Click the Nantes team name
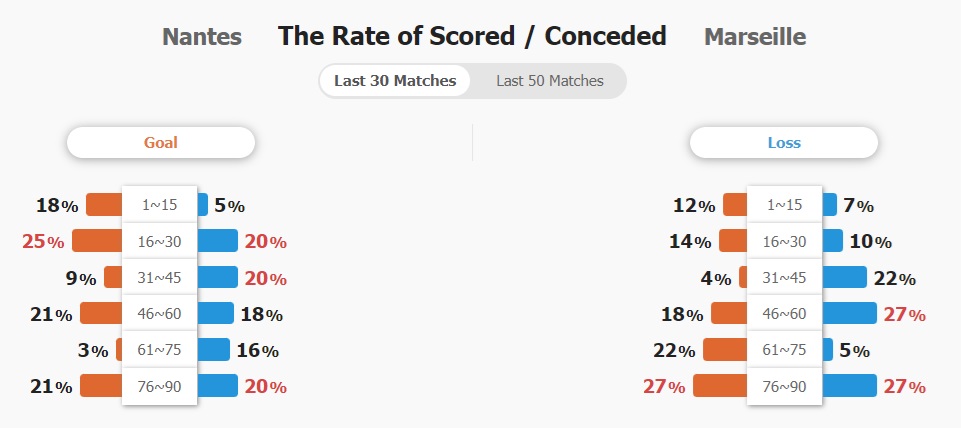961x428 pixels. [202, 37]
